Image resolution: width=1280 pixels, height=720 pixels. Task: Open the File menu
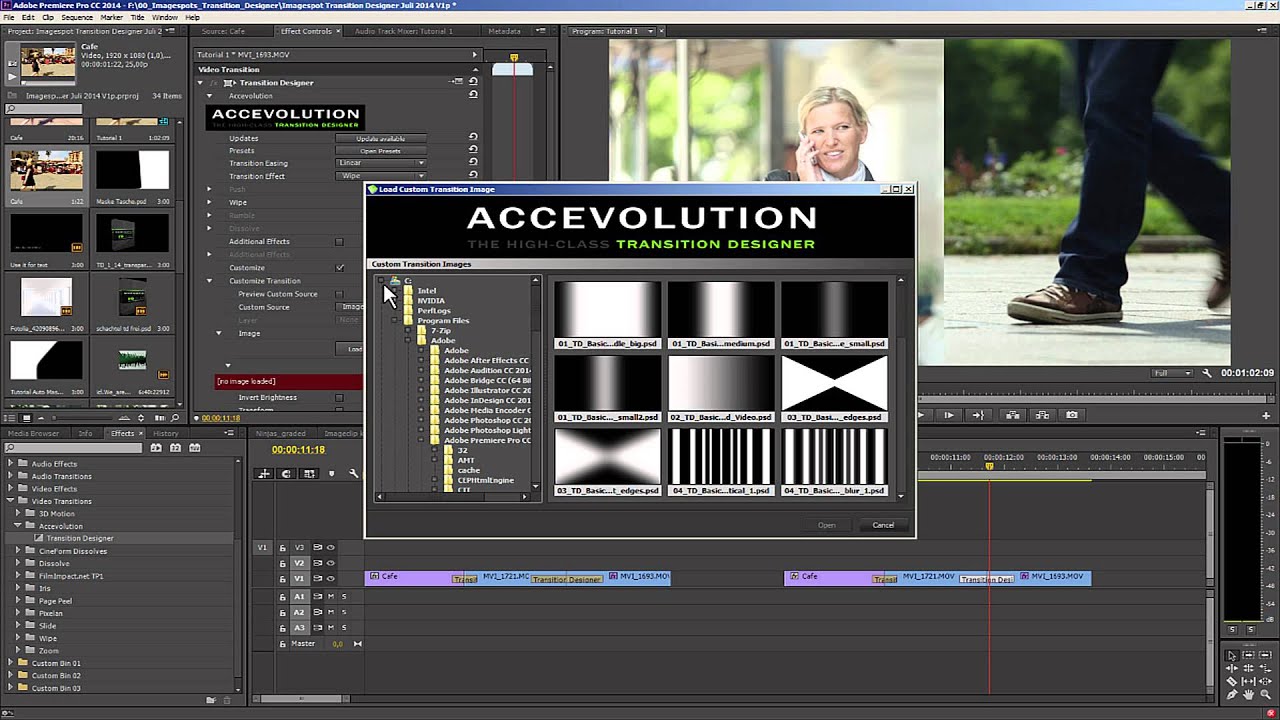[x=10, y=17]
